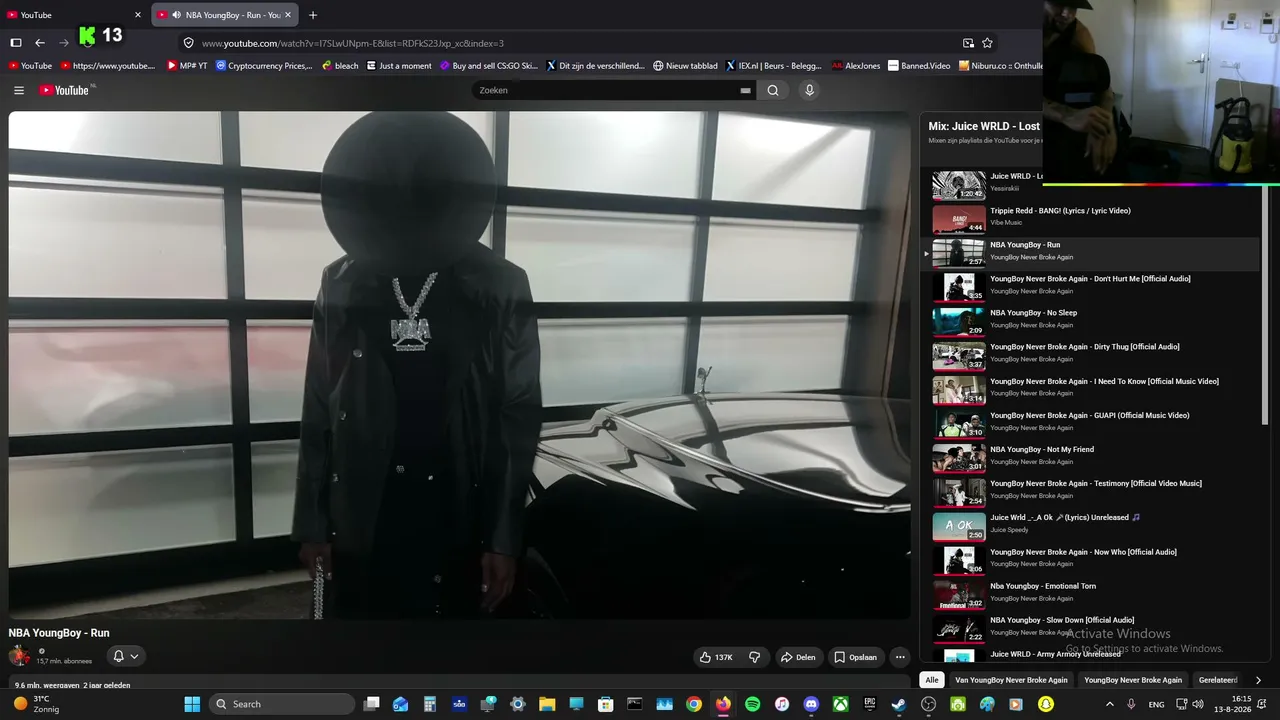The image size is (1280, 720).
Task: Open the bleach bookmark
Action: [x=340, y=66]
